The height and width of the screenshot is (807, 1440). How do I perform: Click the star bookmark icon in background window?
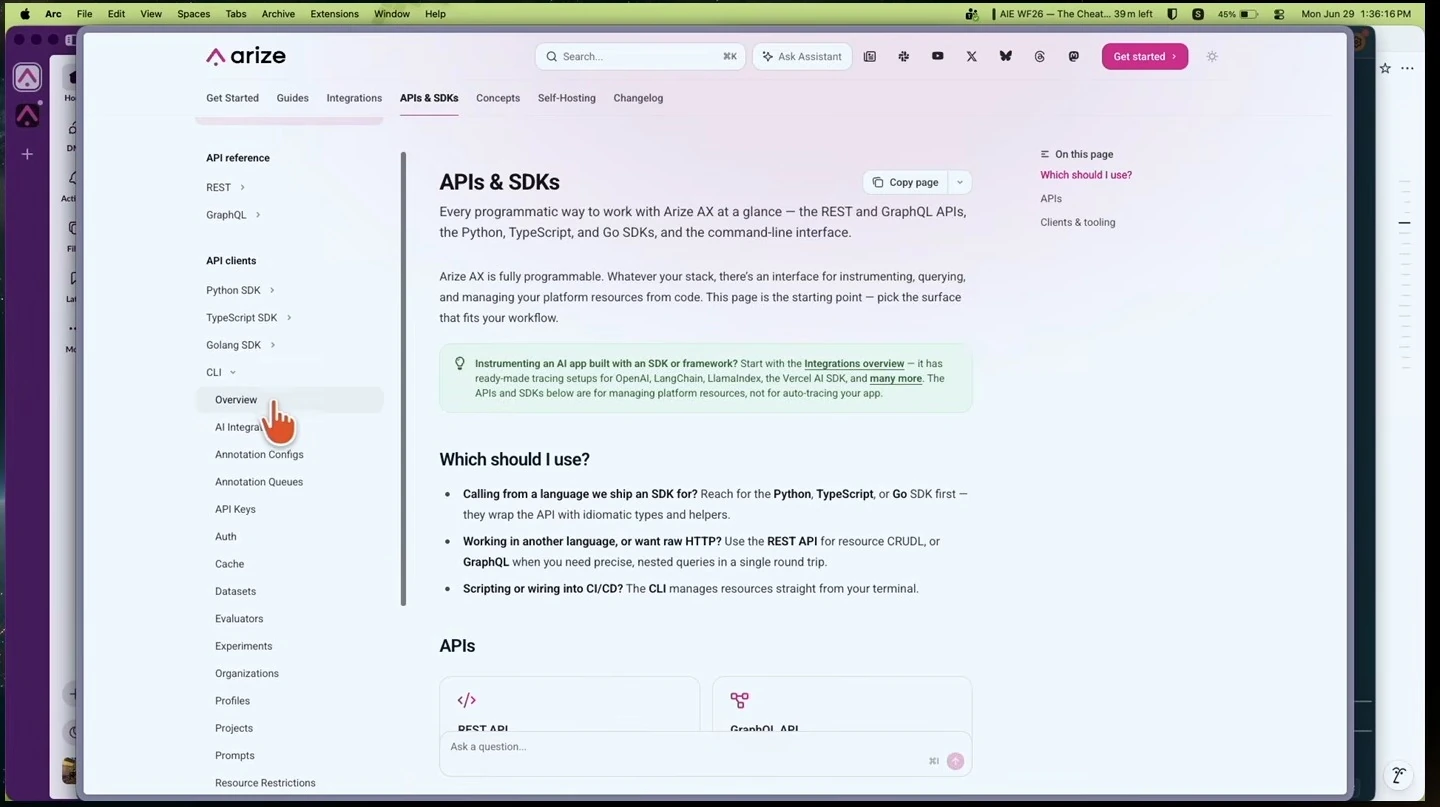1385,68
